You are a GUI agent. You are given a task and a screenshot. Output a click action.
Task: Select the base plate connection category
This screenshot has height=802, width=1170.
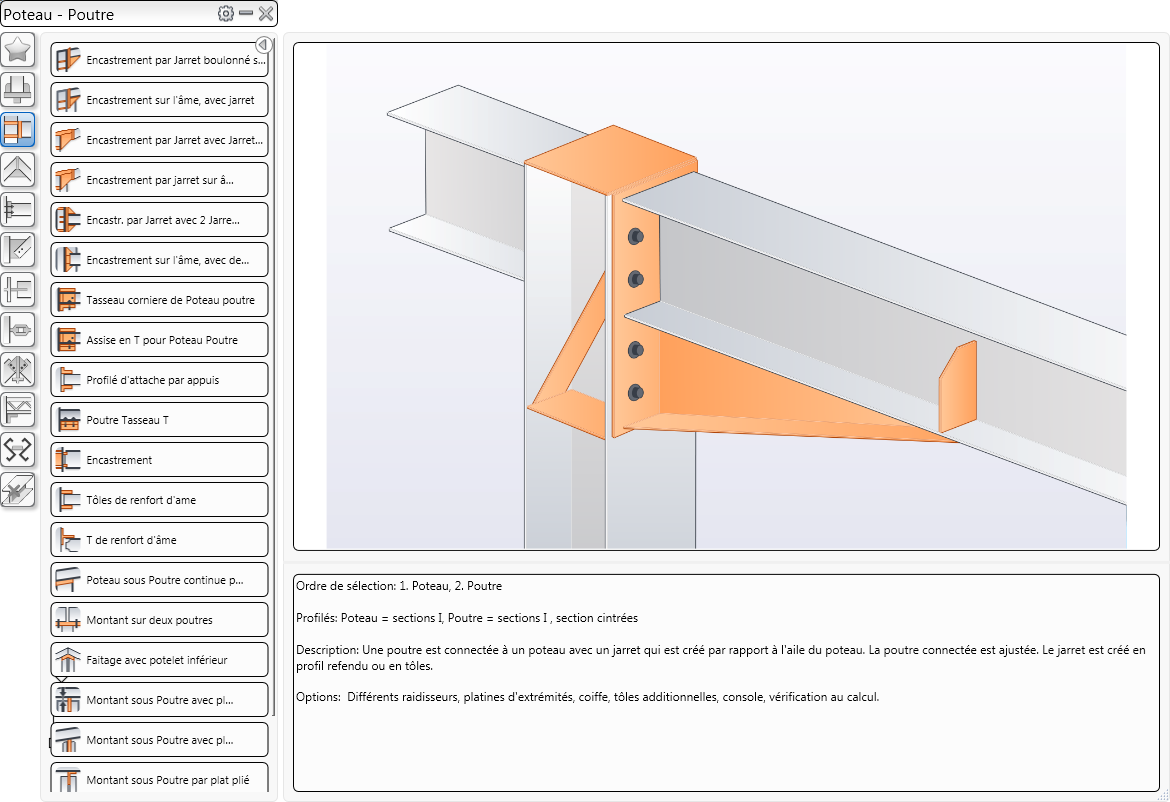(18, 90)
